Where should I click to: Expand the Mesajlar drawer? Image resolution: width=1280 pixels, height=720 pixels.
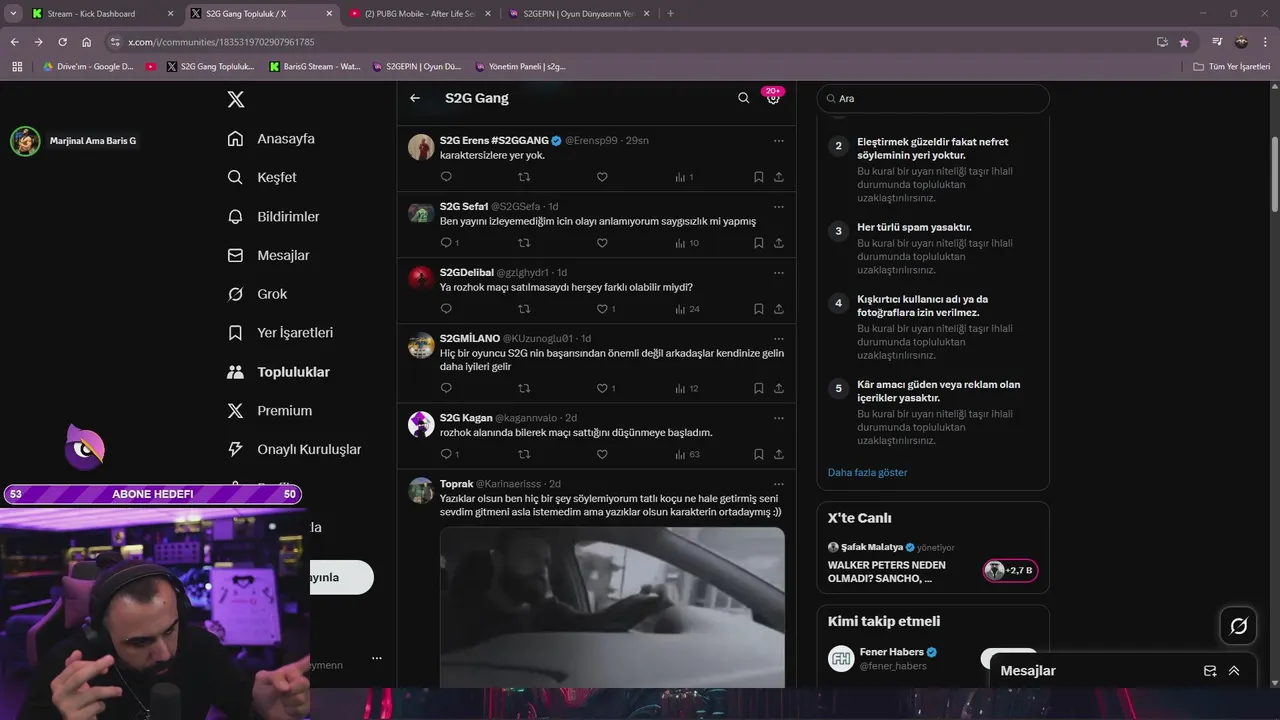click(1234, 671)
